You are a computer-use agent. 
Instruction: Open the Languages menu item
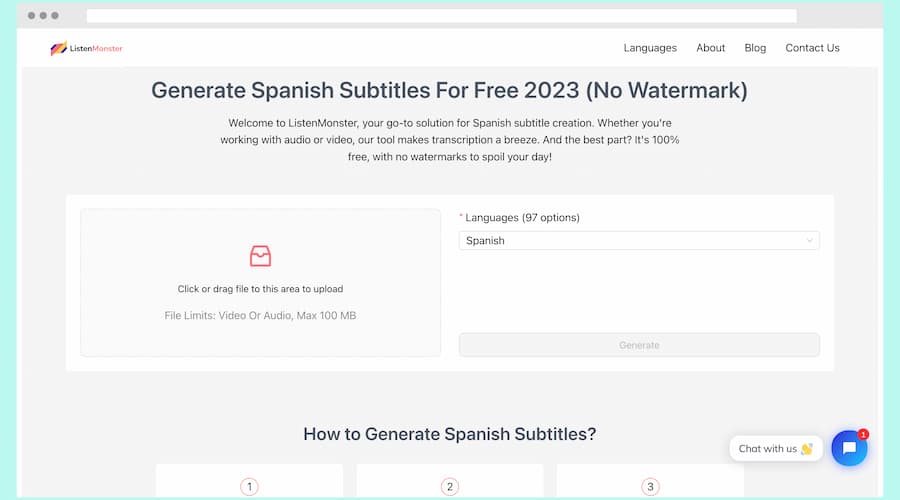click(650, 48)
